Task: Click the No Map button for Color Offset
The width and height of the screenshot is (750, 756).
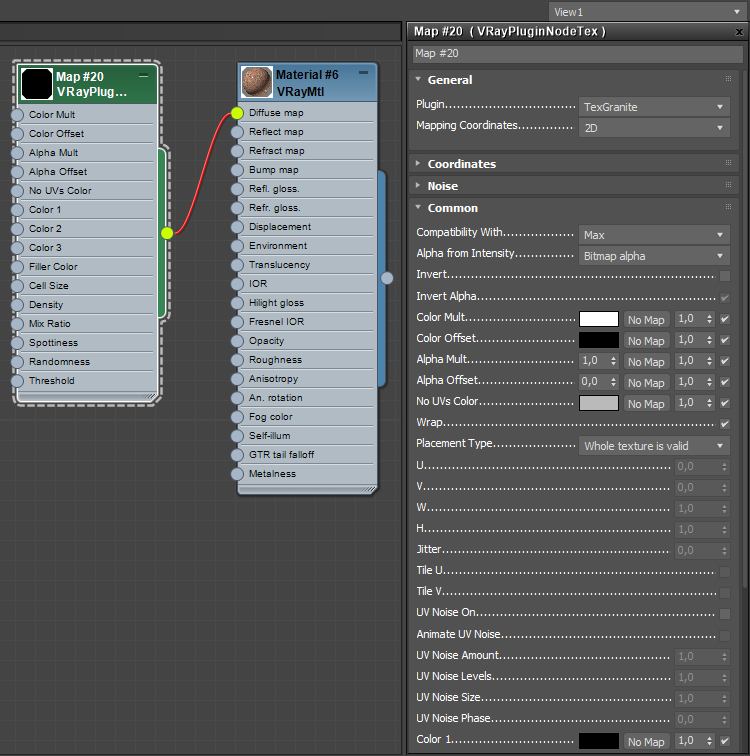Action: (646, 341)
